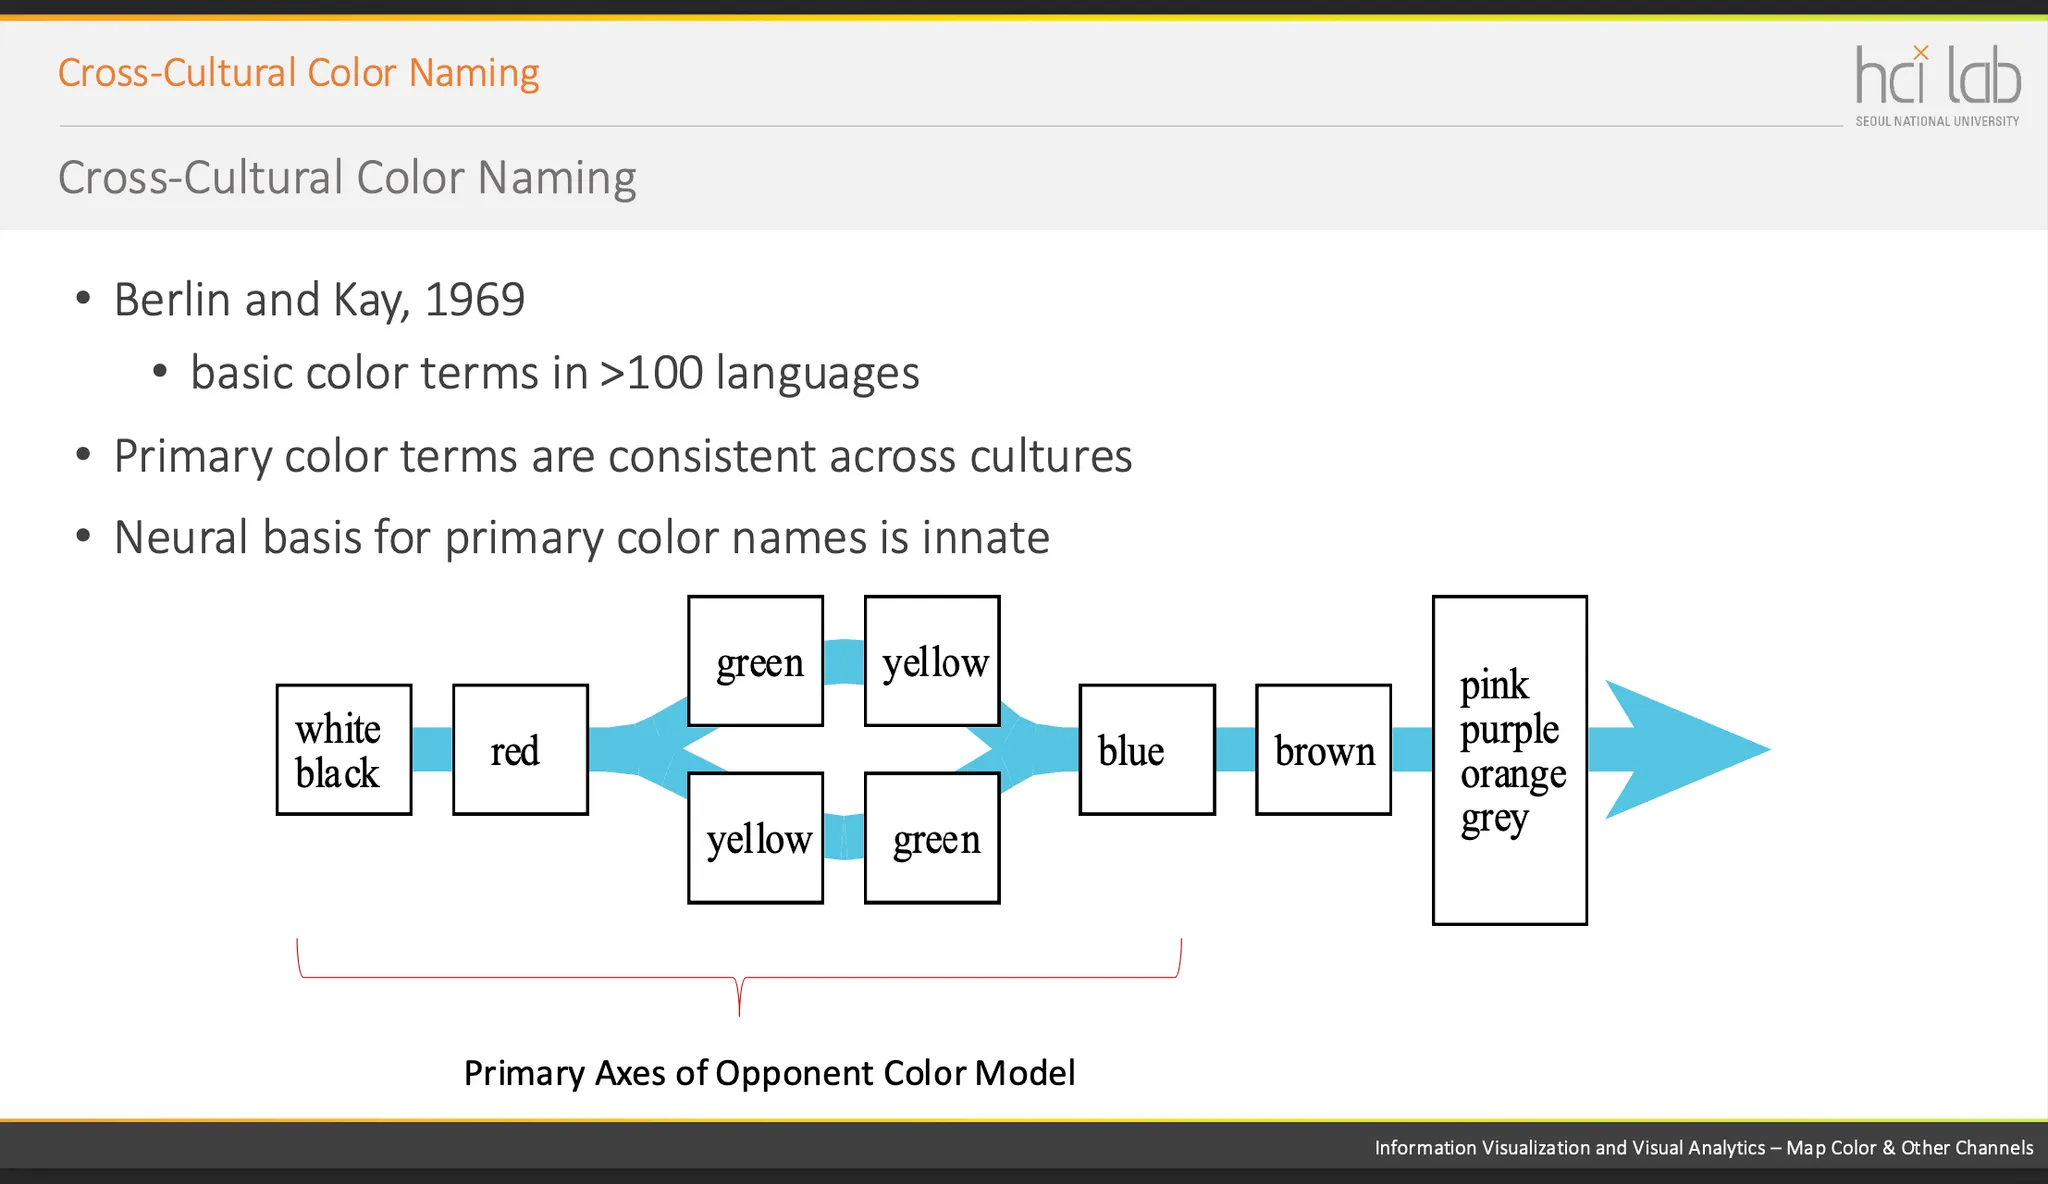Screen dimensions: 2048x1184
Task: Click the red curly brace bracket
Action: 739,977
